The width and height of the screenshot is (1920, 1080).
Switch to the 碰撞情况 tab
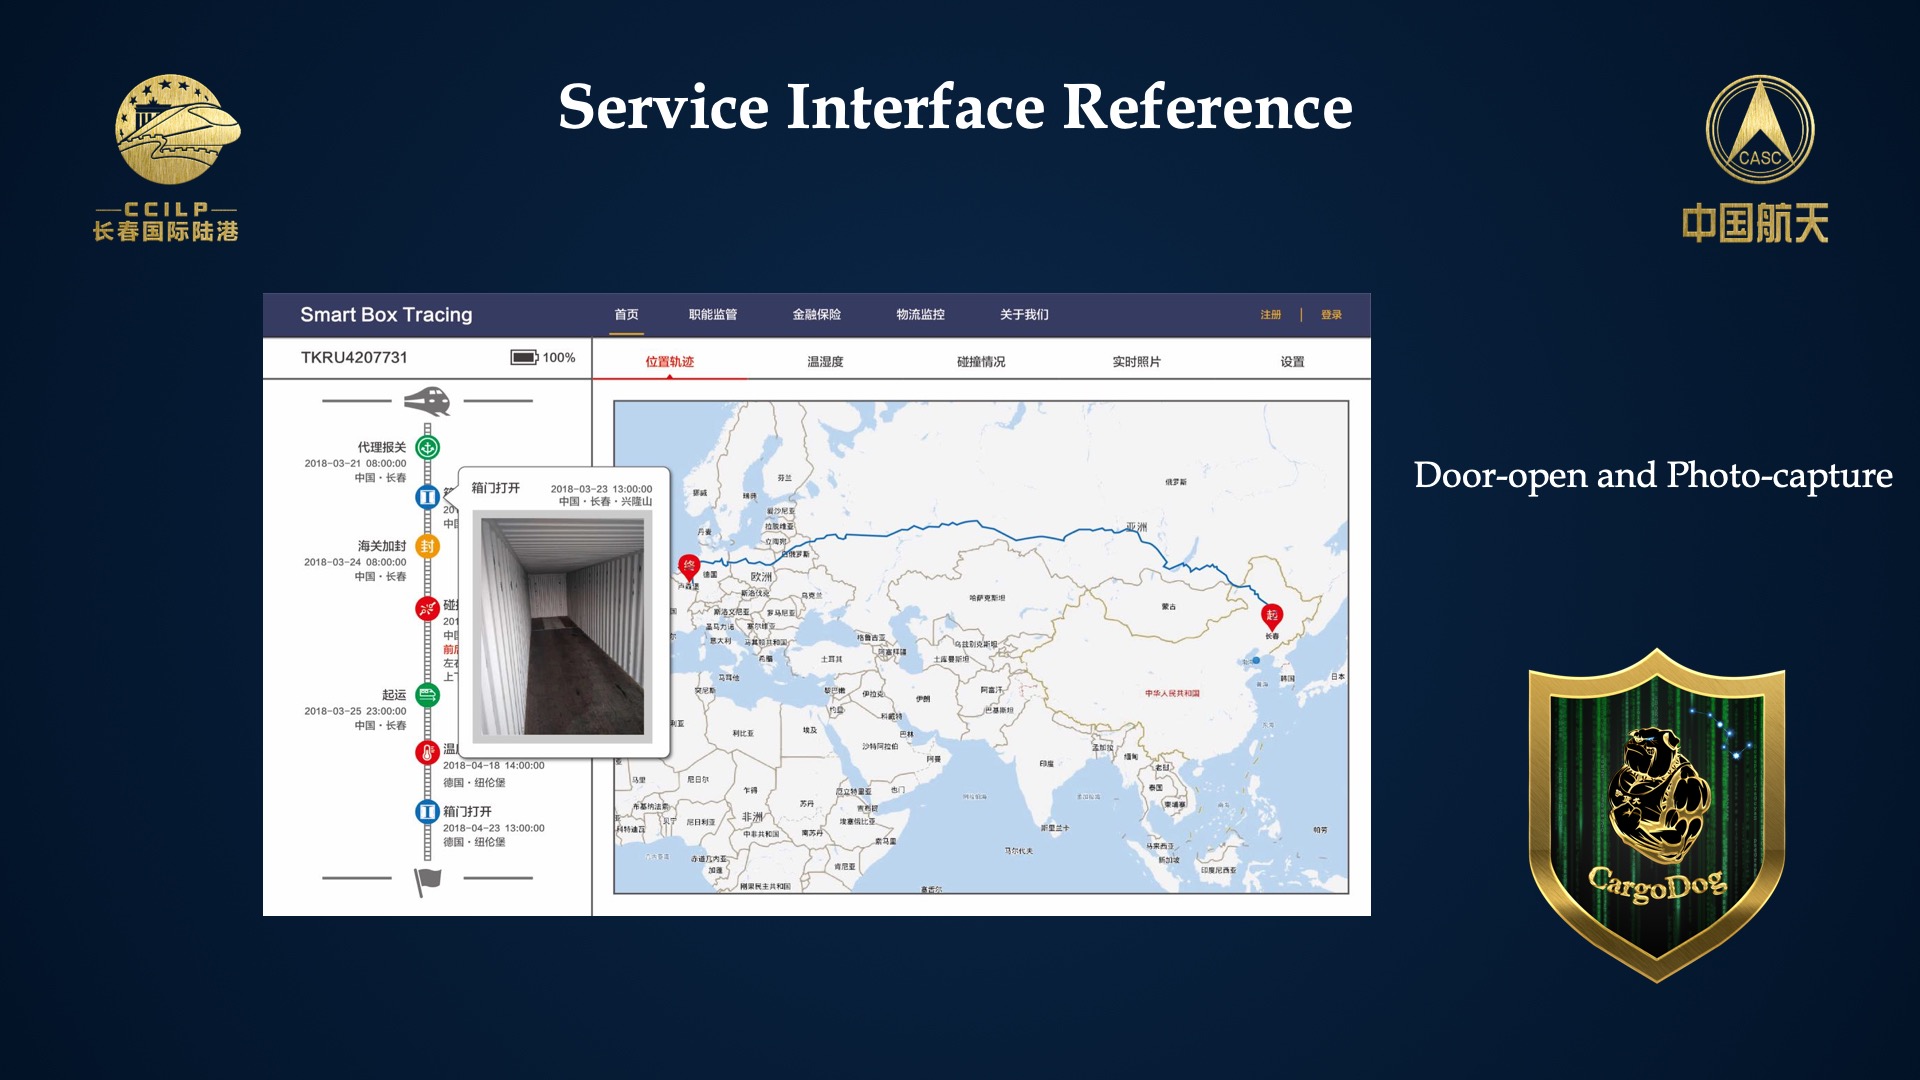click(980, 362)
